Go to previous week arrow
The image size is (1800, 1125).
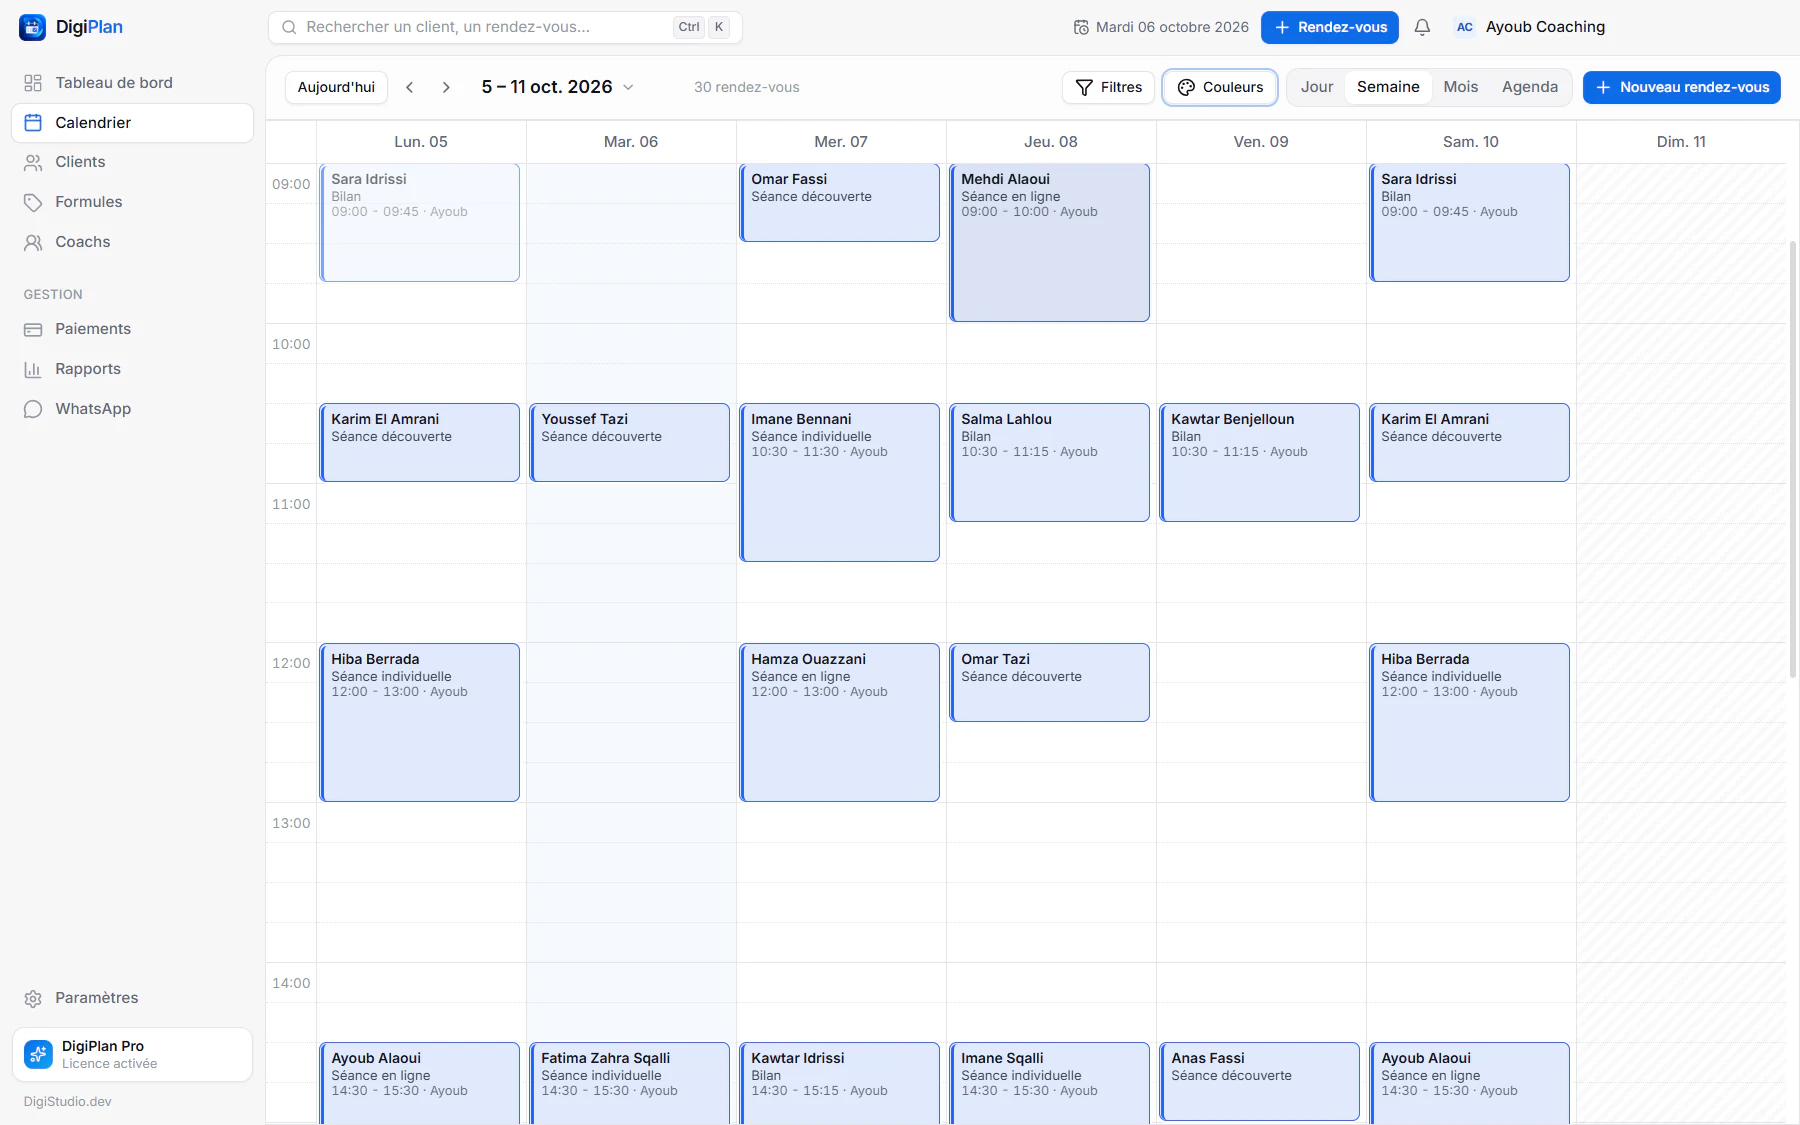(410, 87)
